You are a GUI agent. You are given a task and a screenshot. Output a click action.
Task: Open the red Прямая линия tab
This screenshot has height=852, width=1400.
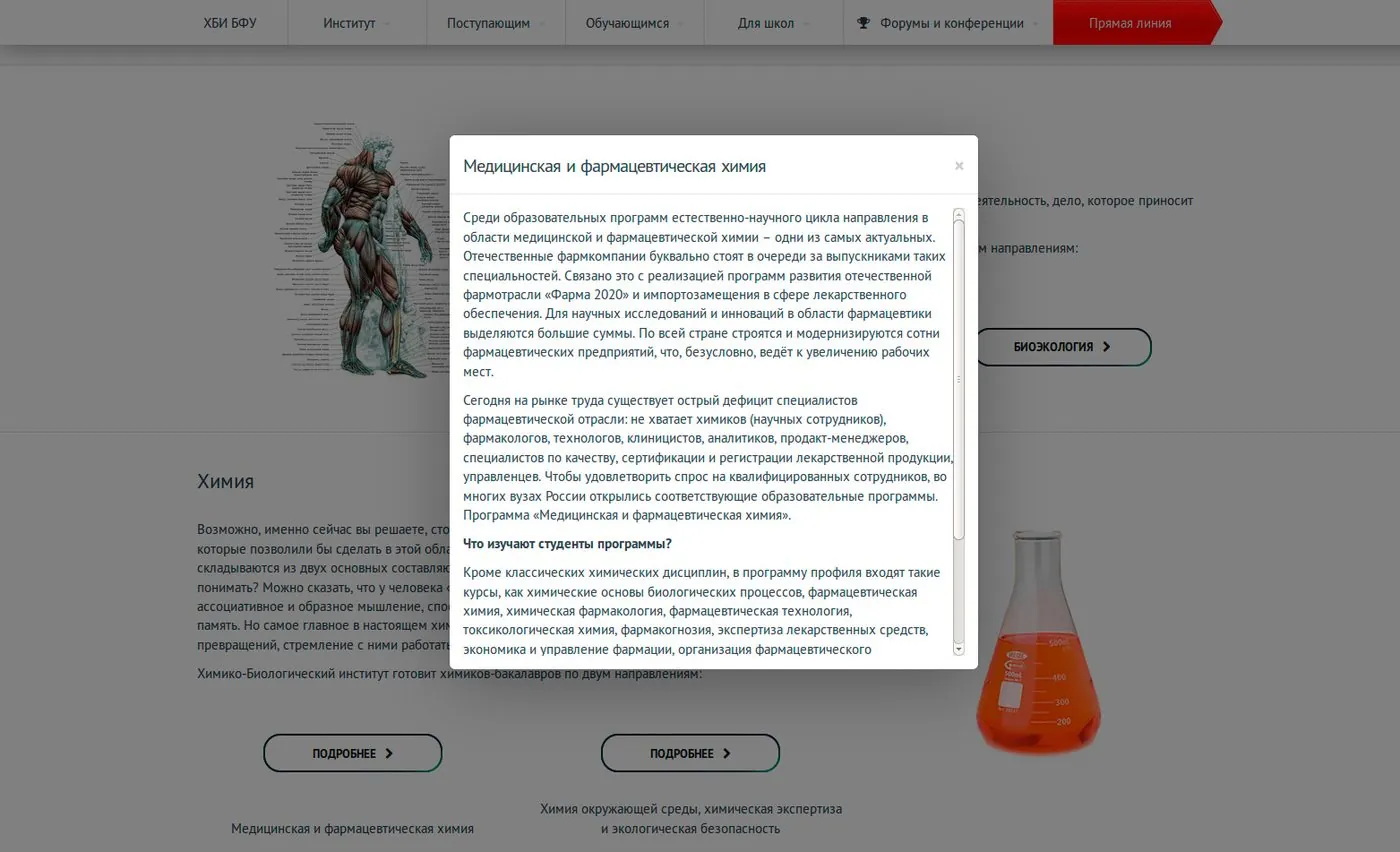pos(1137,23)
